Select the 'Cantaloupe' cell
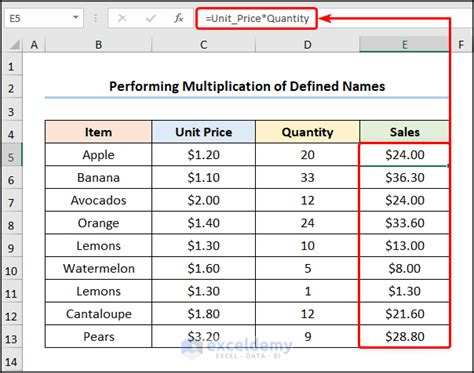Screen dimensions: 474x373 coord(98,314)
